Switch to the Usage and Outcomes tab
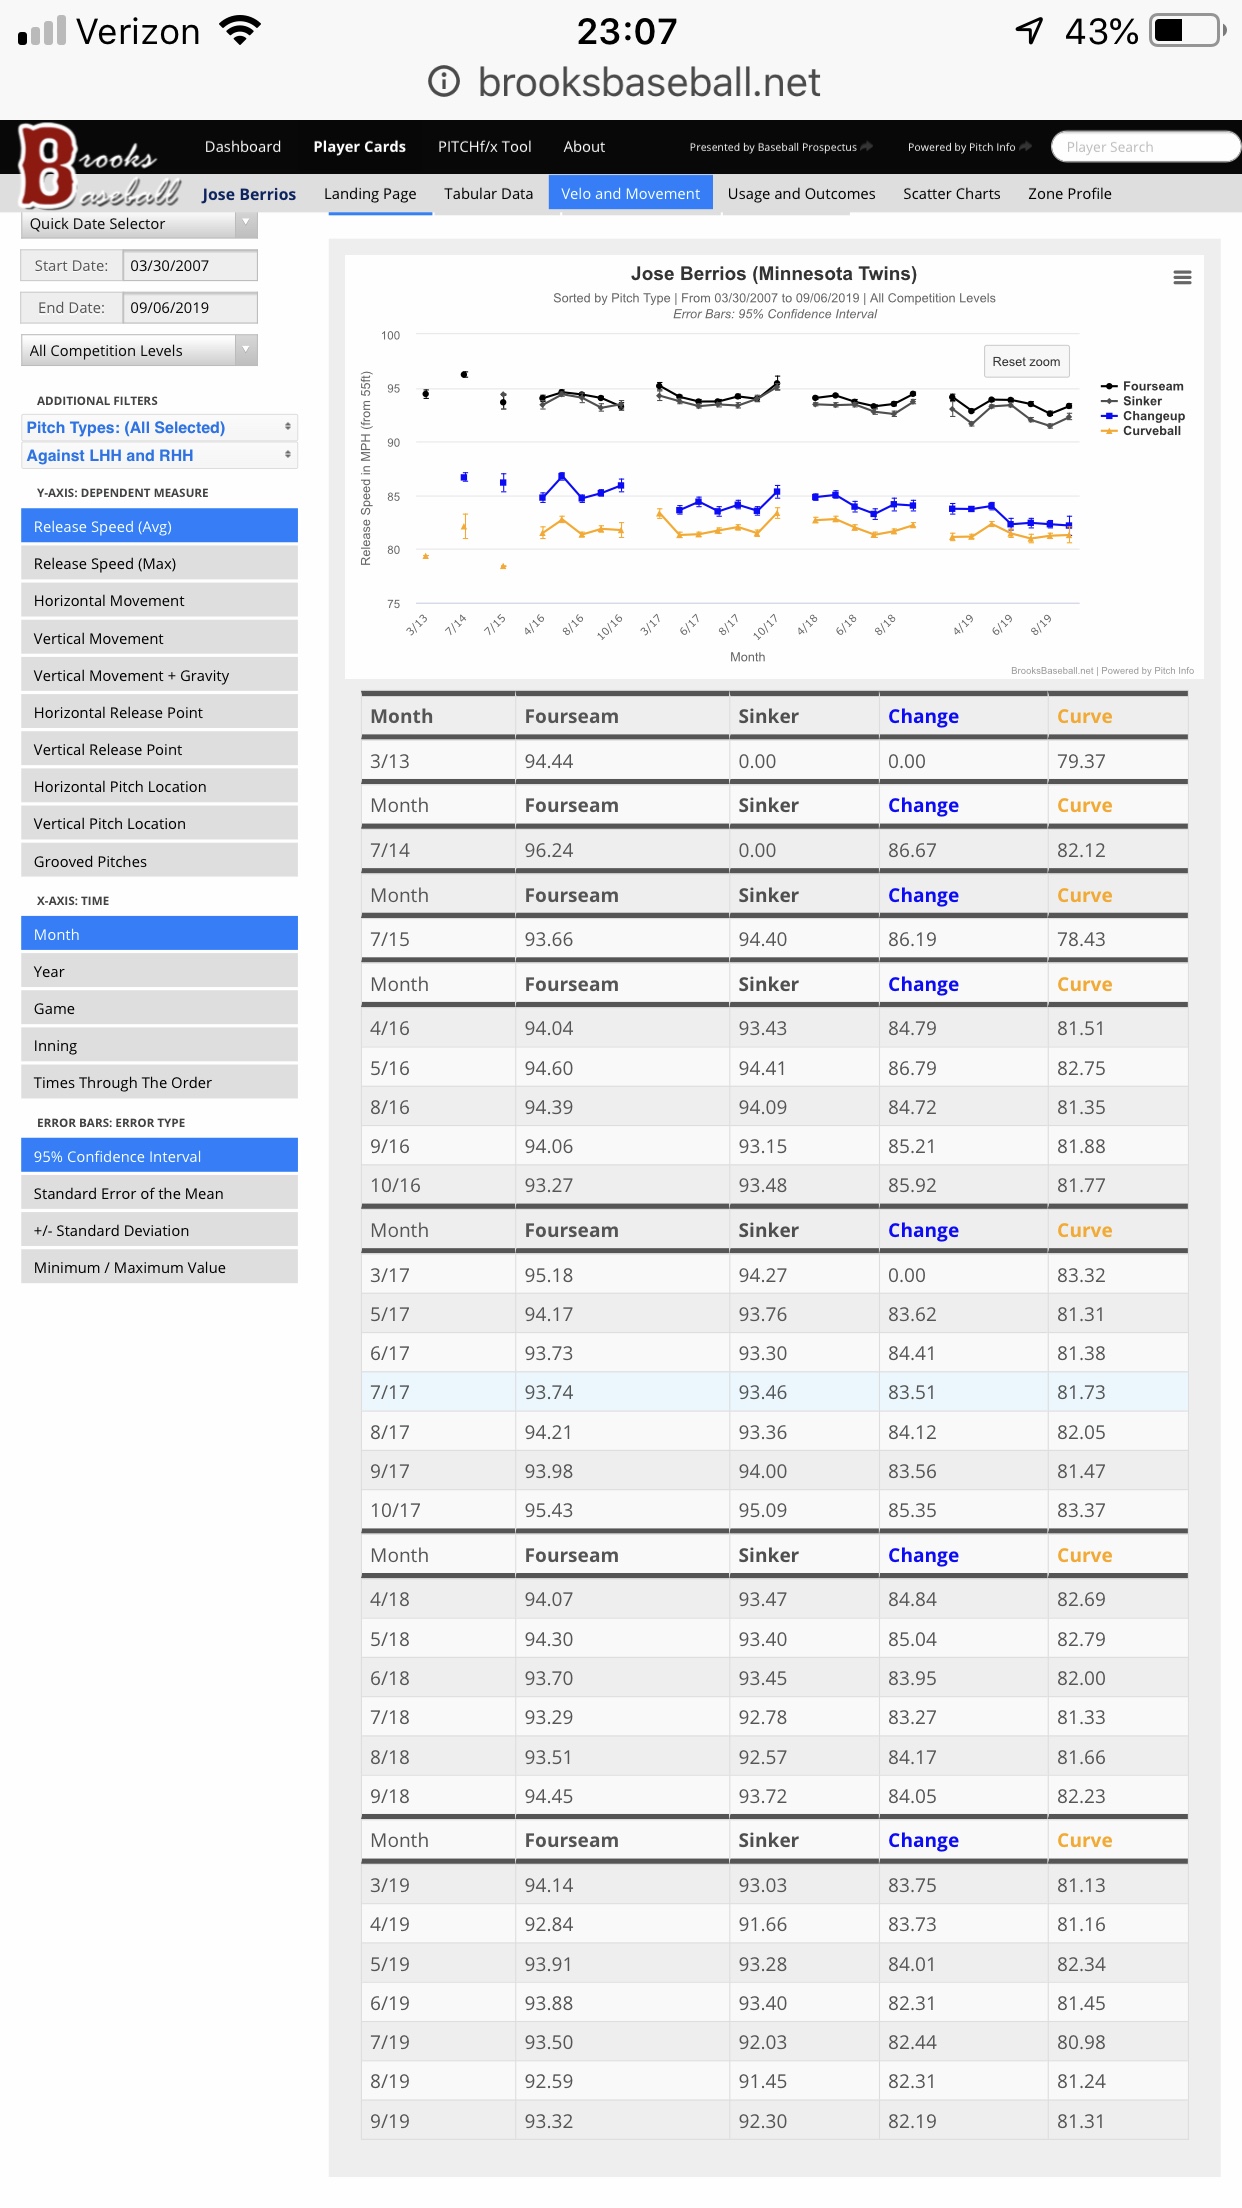This screenshot has width=1242, height=2208. (x=801, y=194)
